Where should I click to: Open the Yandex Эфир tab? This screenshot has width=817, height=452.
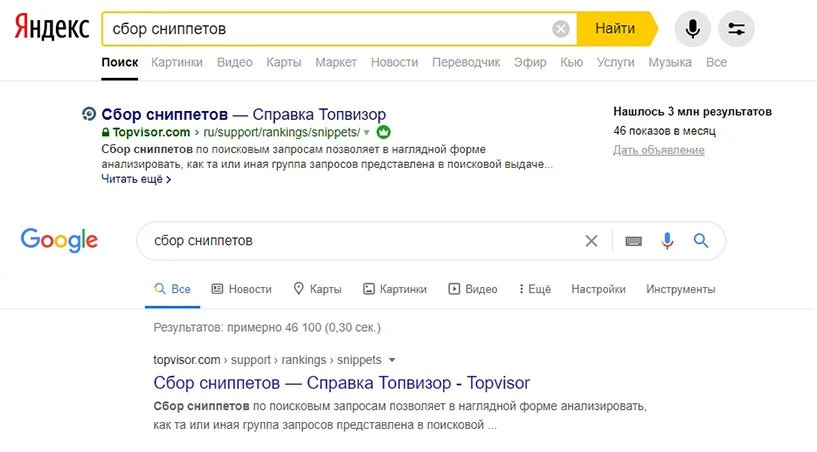(x=530, y=63)
